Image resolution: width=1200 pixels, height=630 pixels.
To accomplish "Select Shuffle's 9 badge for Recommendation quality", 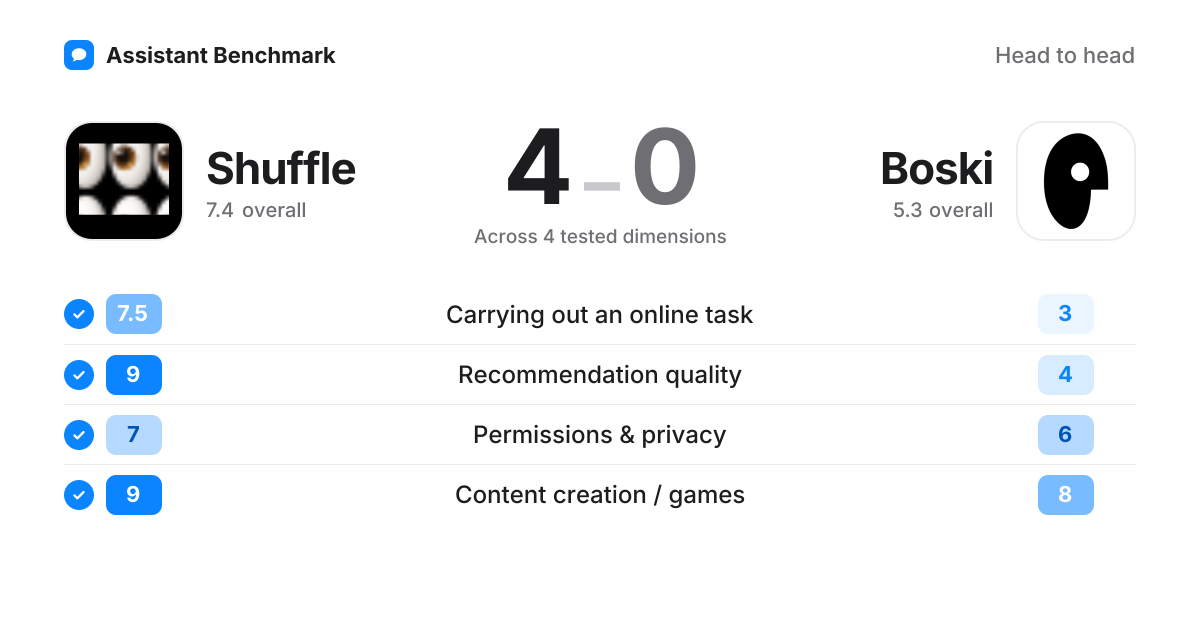I will point(134,375).
